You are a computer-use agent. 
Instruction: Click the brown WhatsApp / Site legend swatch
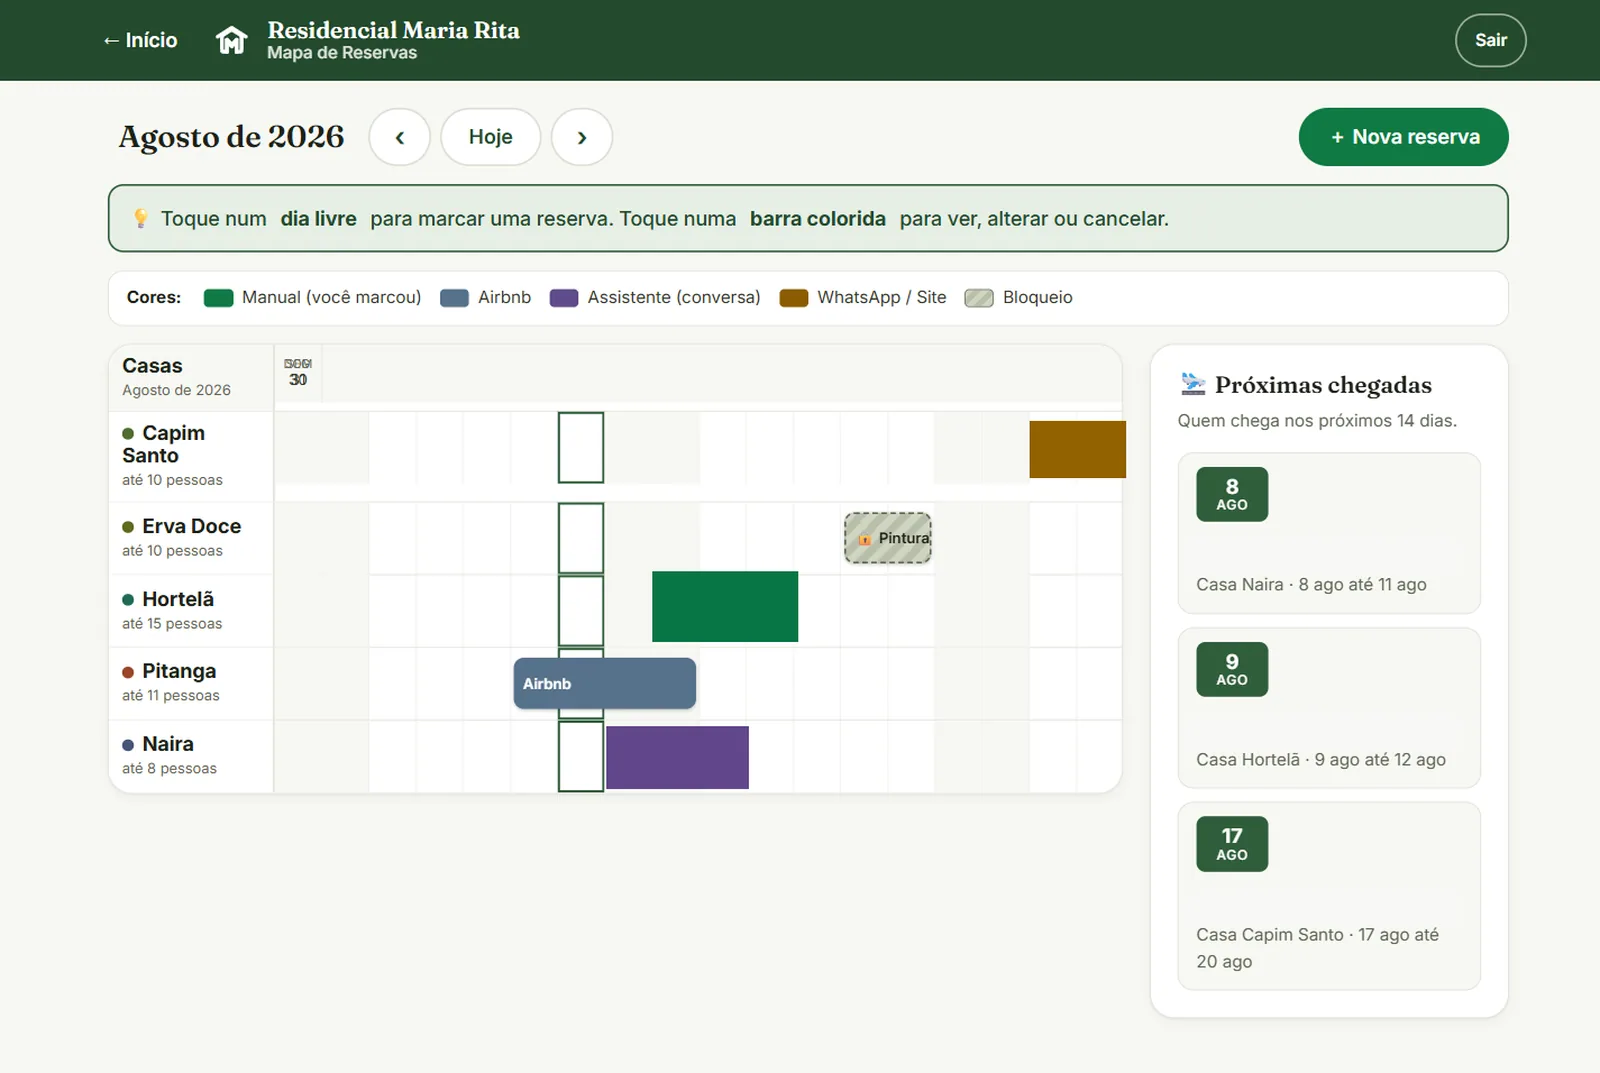tap(794, 298)
